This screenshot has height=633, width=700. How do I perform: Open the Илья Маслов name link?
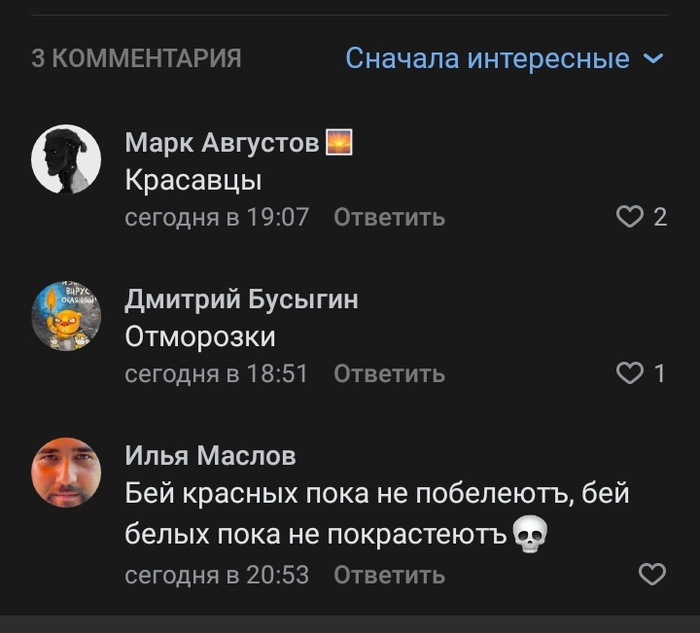point(210,456)
